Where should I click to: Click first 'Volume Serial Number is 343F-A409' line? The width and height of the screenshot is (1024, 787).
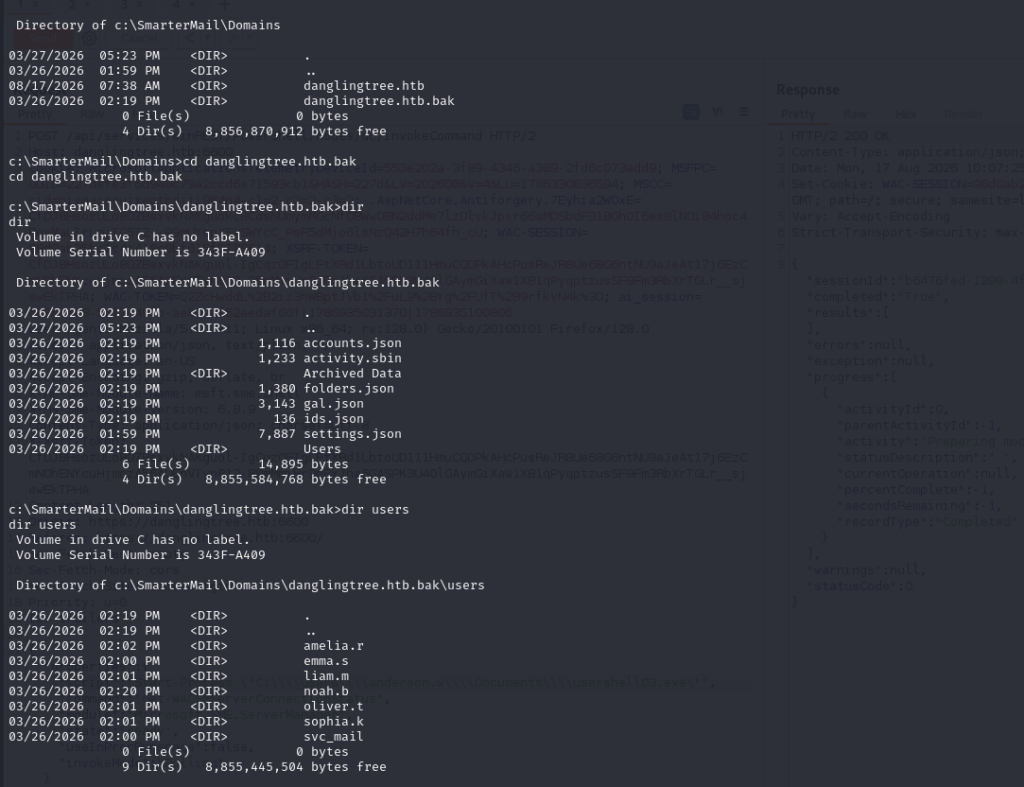[140, 251]
